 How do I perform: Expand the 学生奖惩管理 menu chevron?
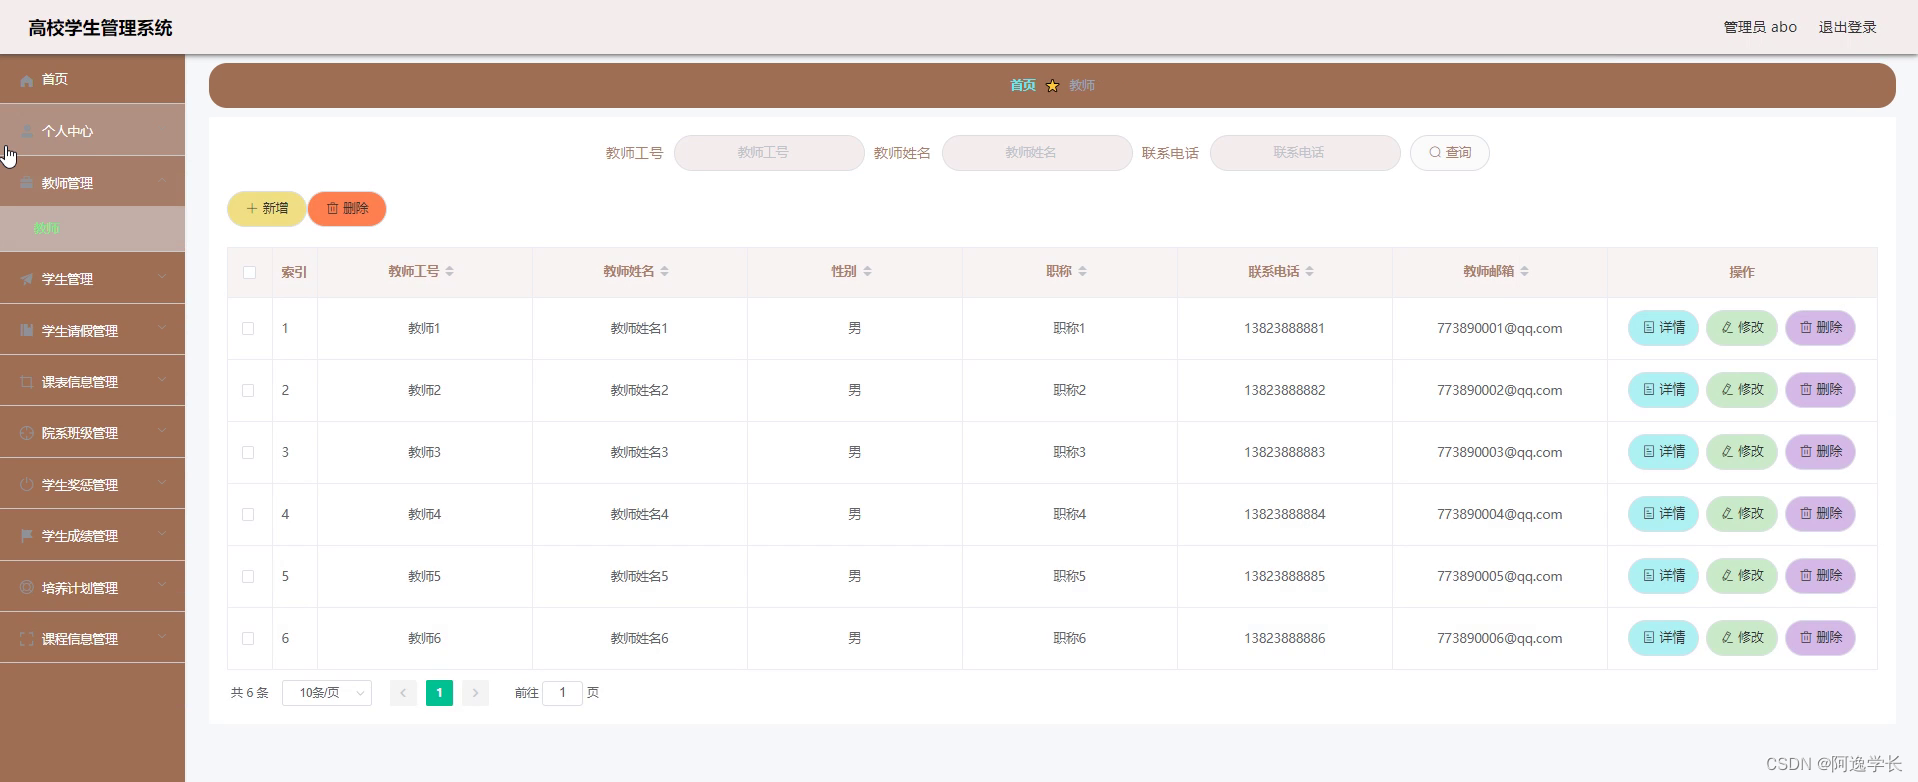162,482
